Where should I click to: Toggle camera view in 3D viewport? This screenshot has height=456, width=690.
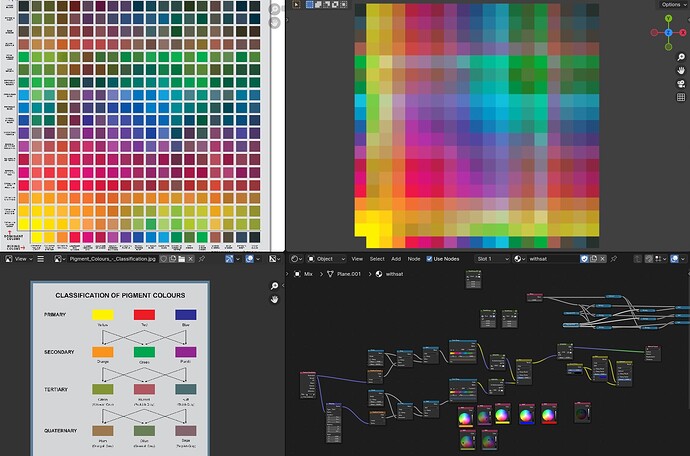pyautogui.click(x=681, y=84)
